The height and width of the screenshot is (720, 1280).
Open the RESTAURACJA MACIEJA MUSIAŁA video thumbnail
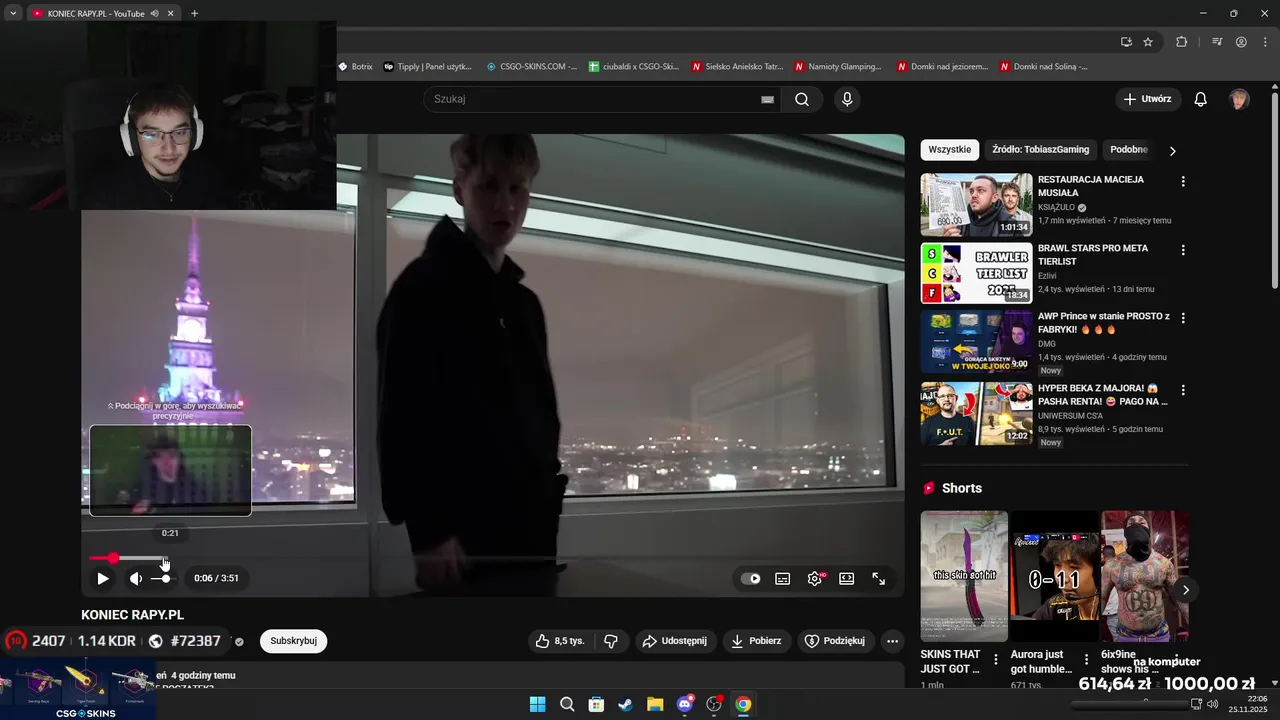[x=976, y=205]
